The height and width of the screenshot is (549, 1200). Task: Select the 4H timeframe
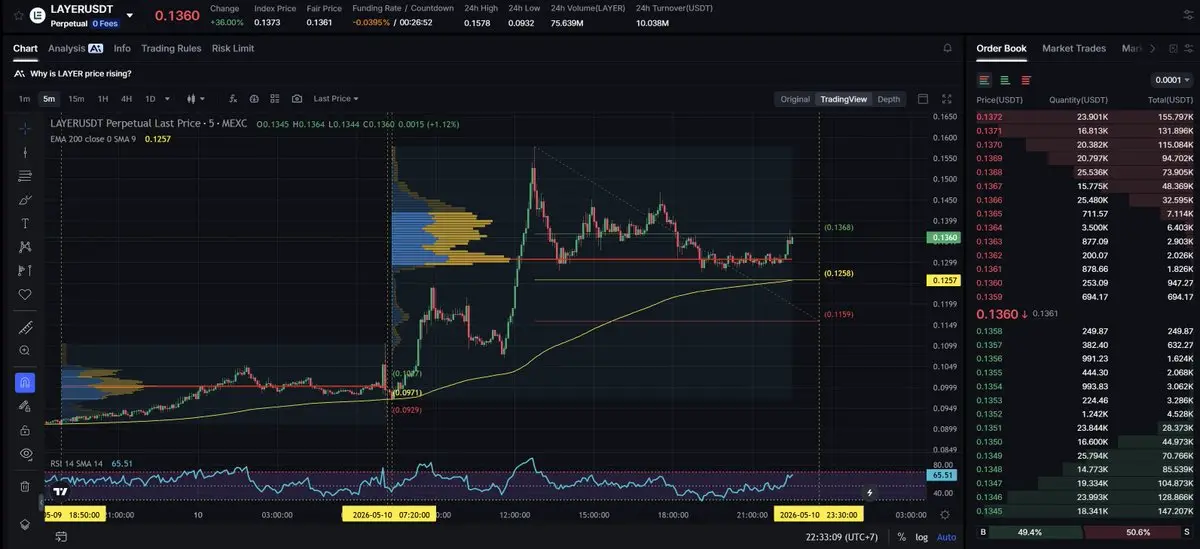pyautogui.click(x=126, y=99)
